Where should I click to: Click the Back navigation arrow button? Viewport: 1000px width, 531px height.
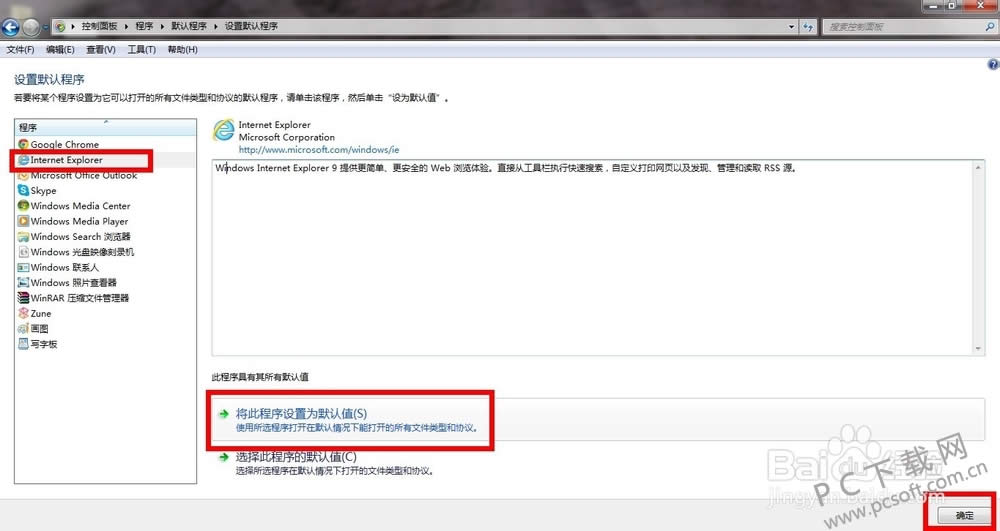[12, 25]
